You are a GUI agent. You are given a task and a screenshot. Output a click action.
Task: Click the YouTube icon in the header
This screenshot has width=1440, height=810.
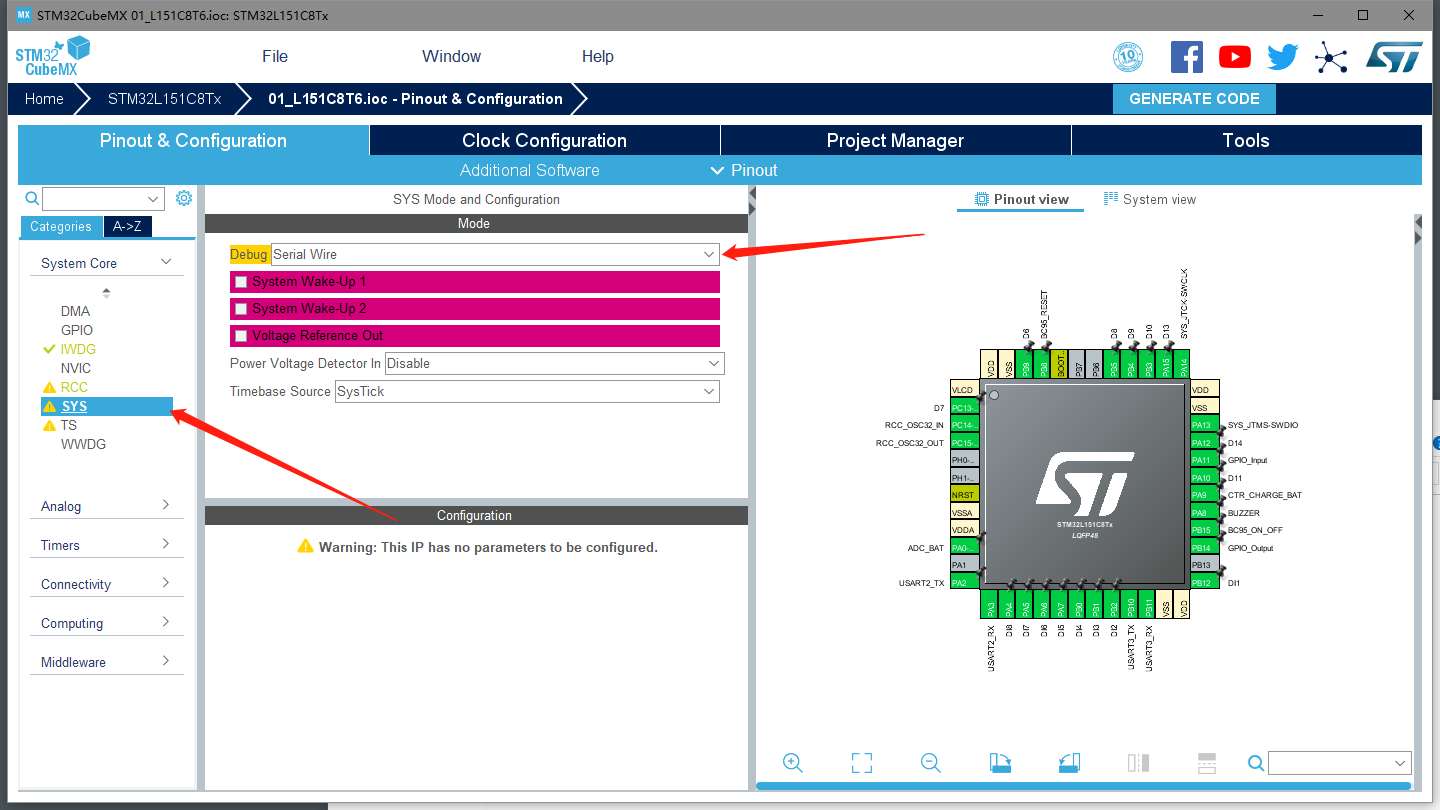1235,57
